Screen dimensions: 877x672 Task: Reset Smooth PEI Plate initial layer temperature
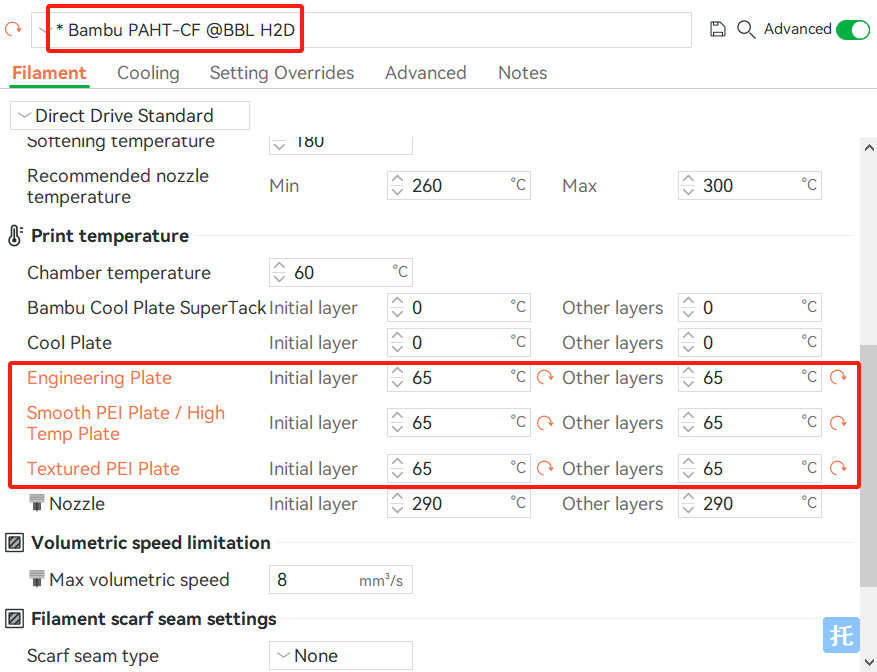click(545, 423)
